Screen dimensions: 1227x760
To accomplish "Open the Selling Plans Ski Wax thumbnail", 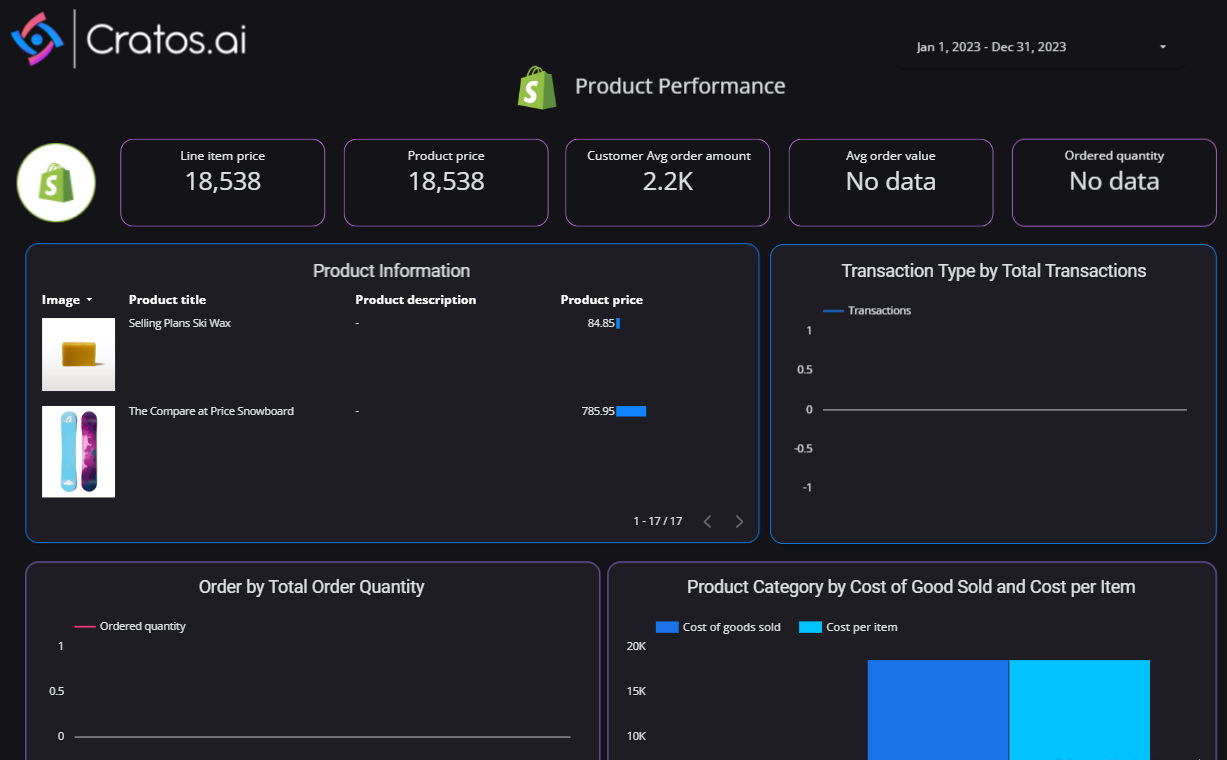I will coord(78,354).
